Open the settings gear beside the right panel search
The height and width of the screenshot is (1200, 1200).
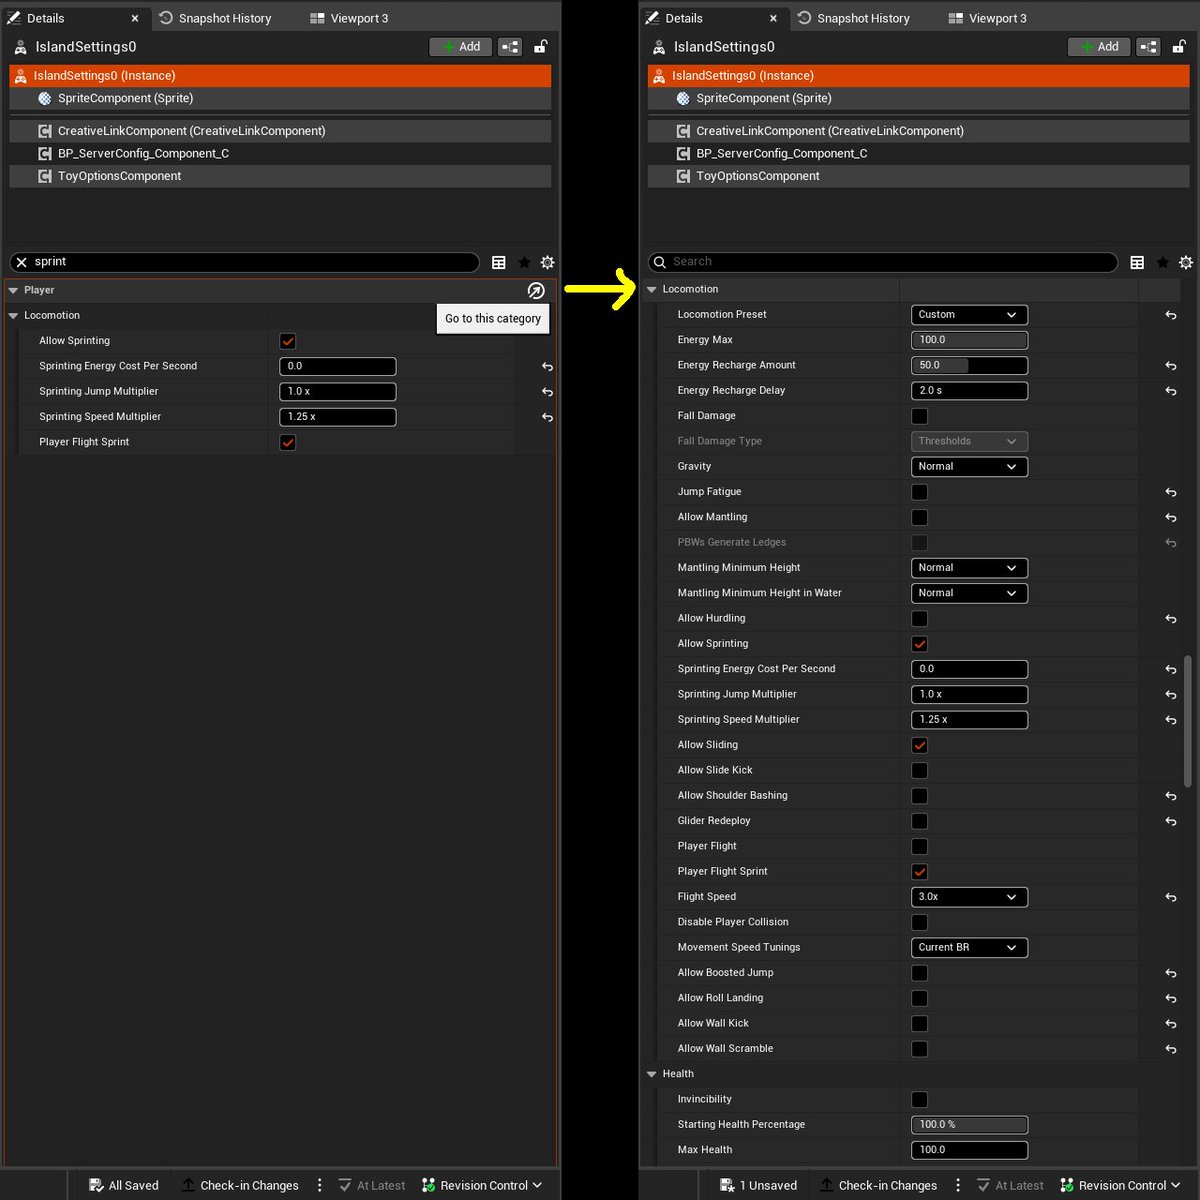1186,262
